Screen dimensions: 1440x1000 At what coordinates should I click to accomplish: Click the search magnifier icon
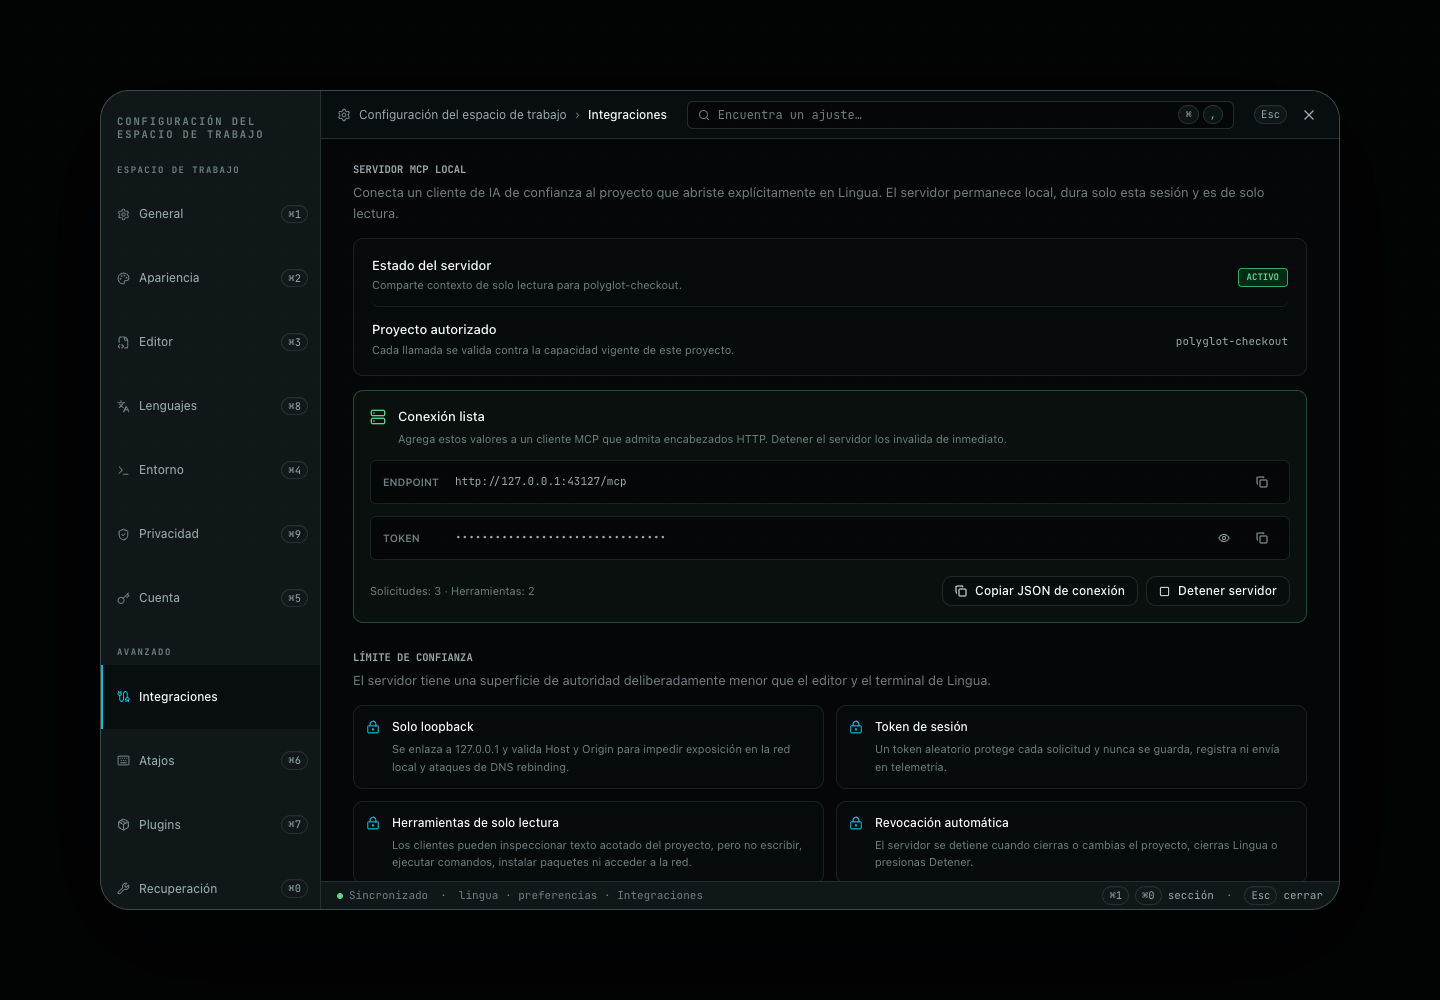(704, 115)
